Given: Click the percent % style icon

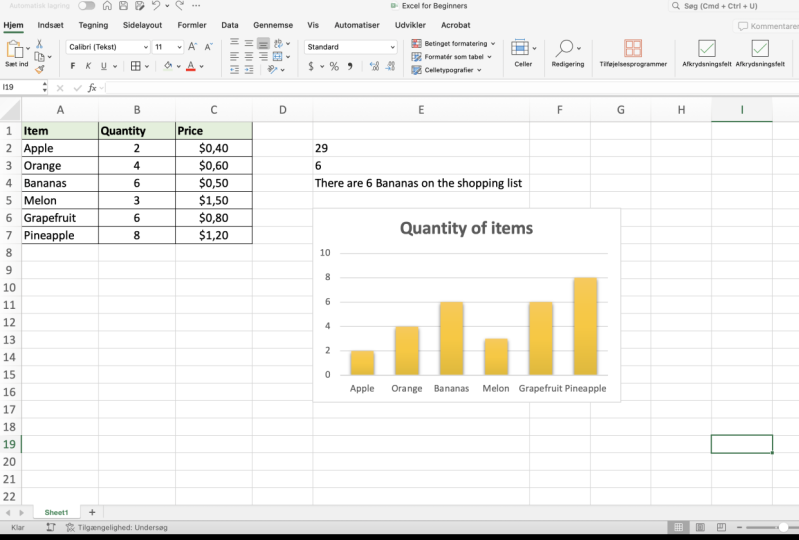Looking at the screenshot, I should point(334,66).
